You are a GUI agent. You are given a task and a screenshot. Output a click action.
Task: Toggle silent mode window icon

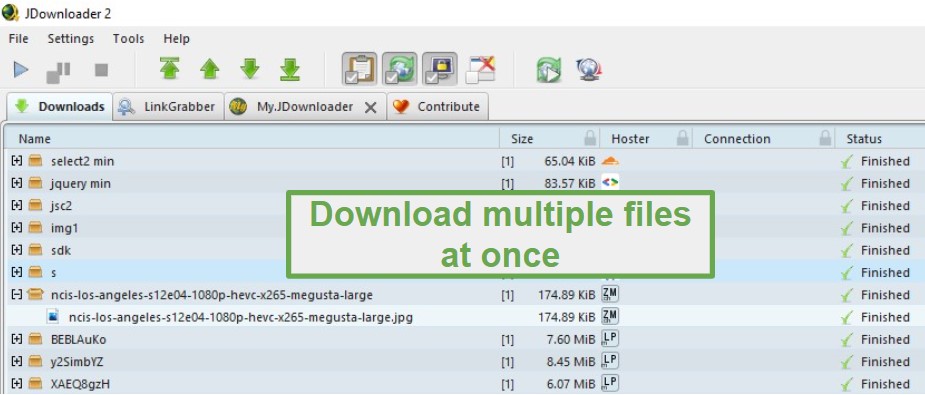coord(481,70)
